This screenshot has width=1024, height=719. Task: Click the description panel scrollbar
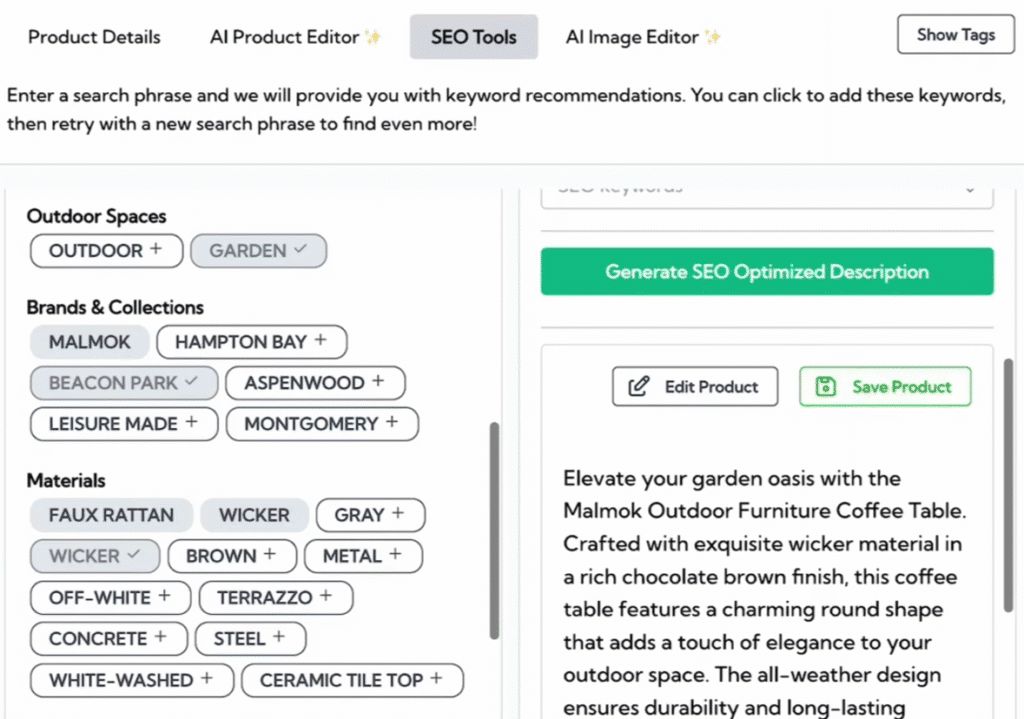pos(1008,485)
